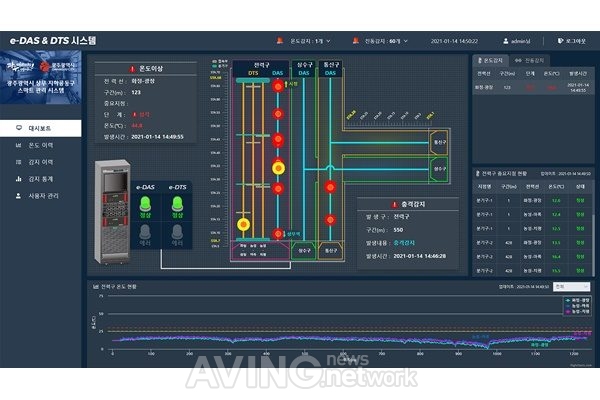Click the 지점명 column header
600x400 pixels.
tap(484, 186)
